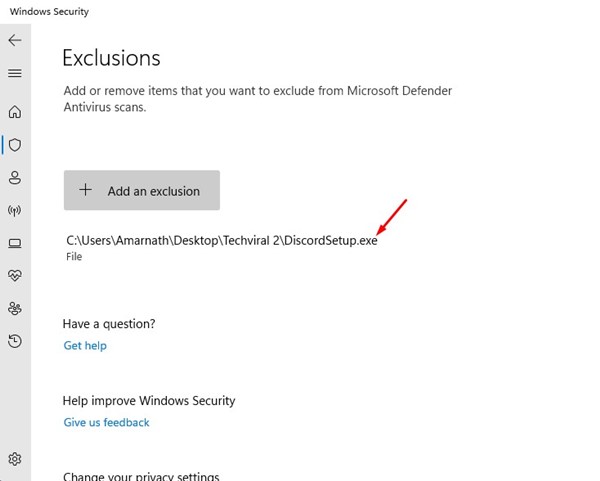Open the 'Get help' link
Viewport: 600px width, 481px height.
click(85, 345)
